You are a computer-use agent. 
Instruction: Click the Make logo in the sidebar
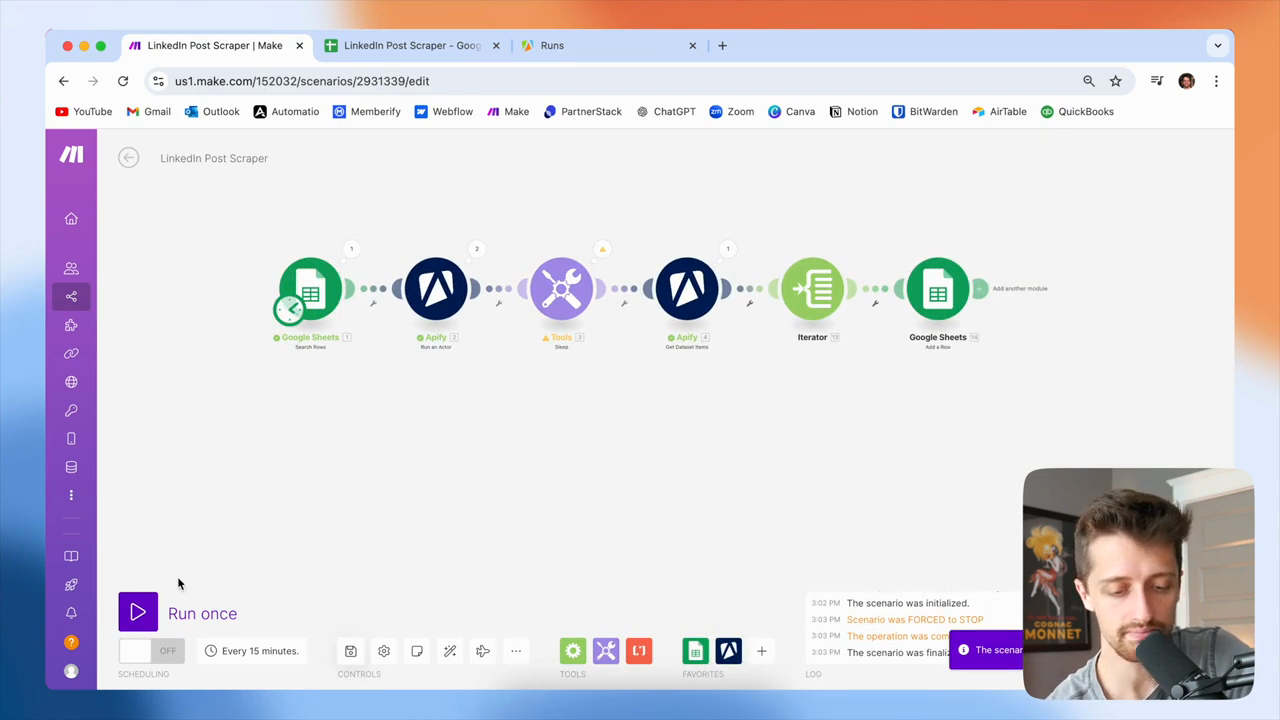[71, 154]
